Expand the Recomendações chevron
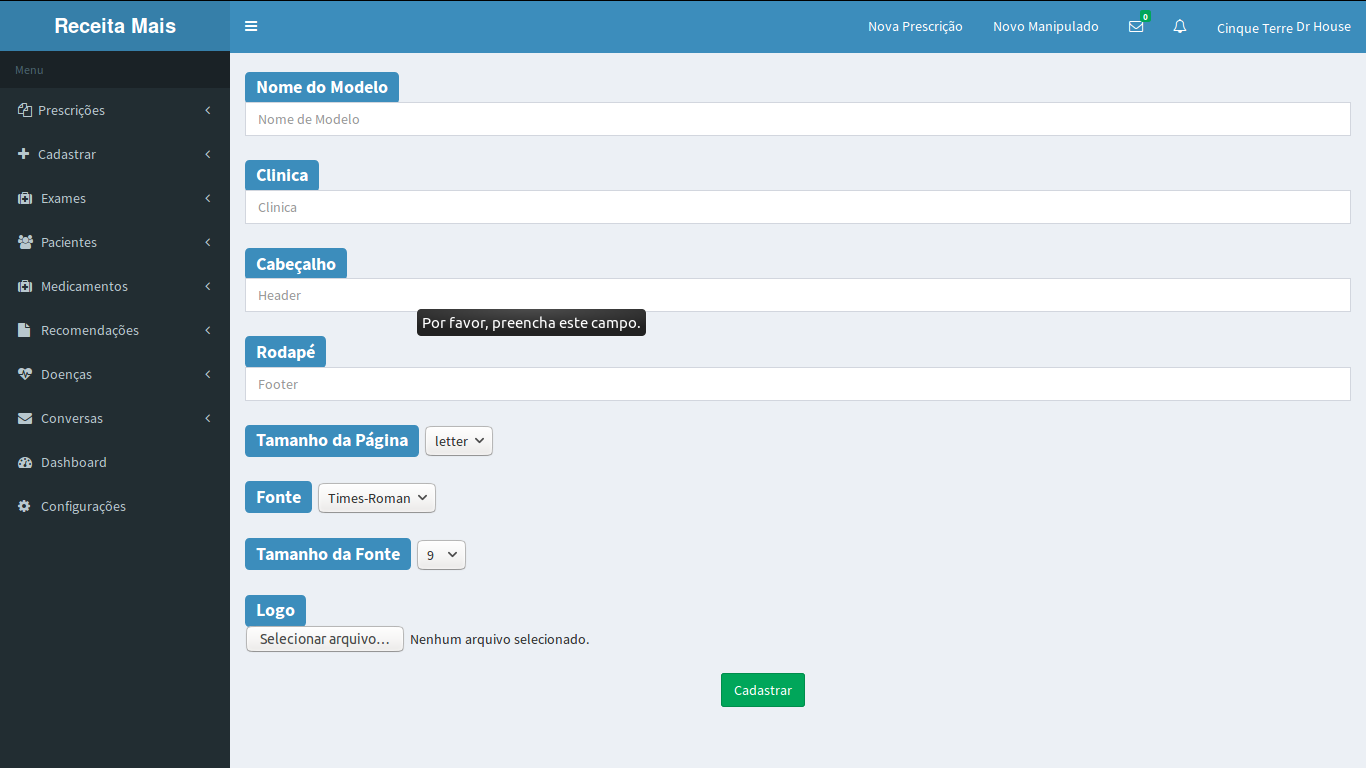This screenshot has width=1366, height=768. (208, 330)
